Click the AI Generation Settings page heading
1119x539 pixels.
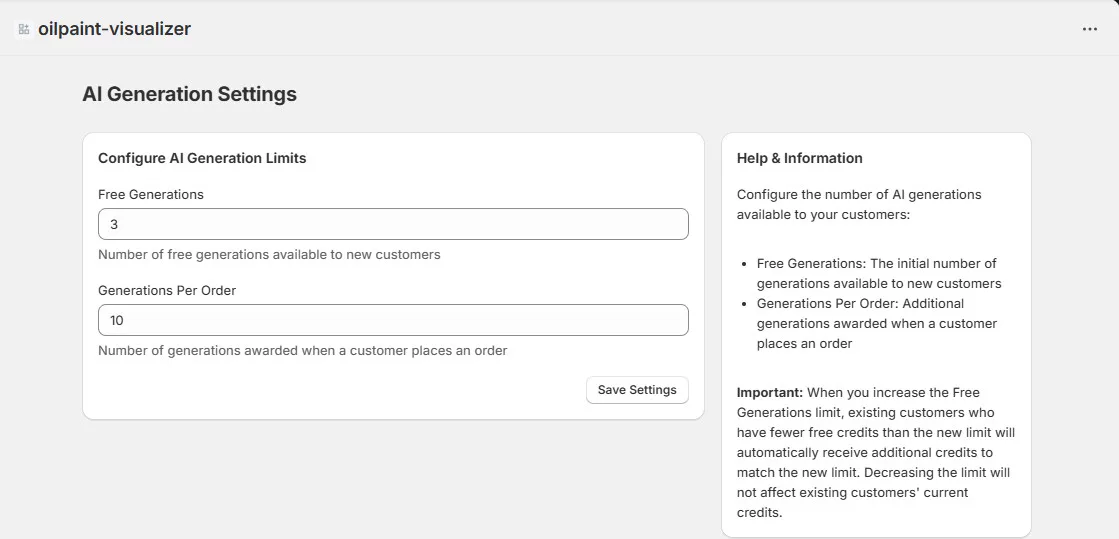pos(189,94)
